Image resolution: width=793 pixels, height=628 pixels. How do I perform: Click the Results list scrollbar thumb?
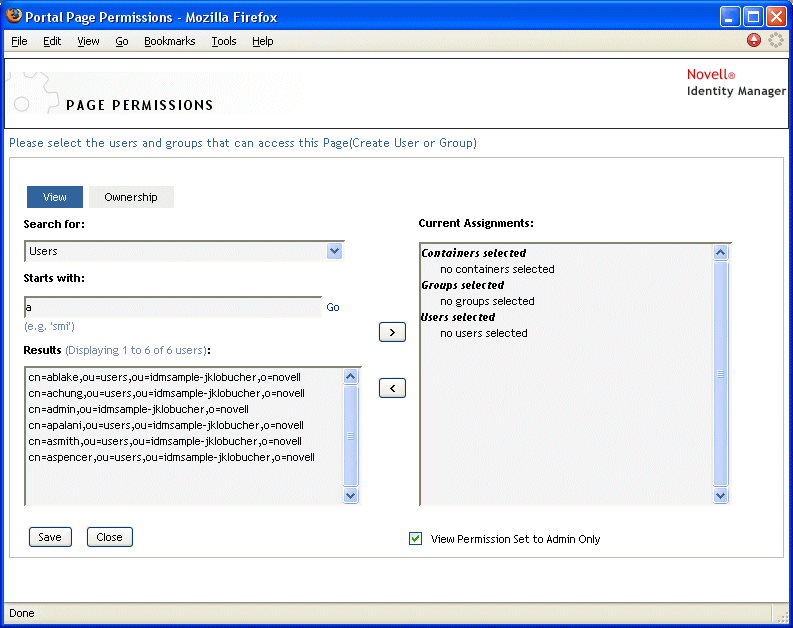pos(350,436)
